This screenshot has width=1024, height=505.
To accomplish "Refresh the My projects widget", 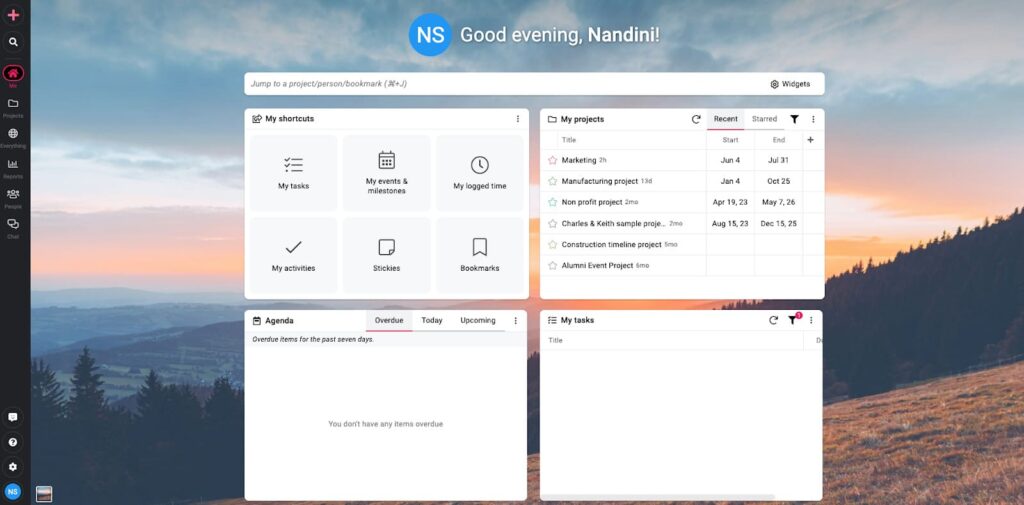I will (696, 119).
